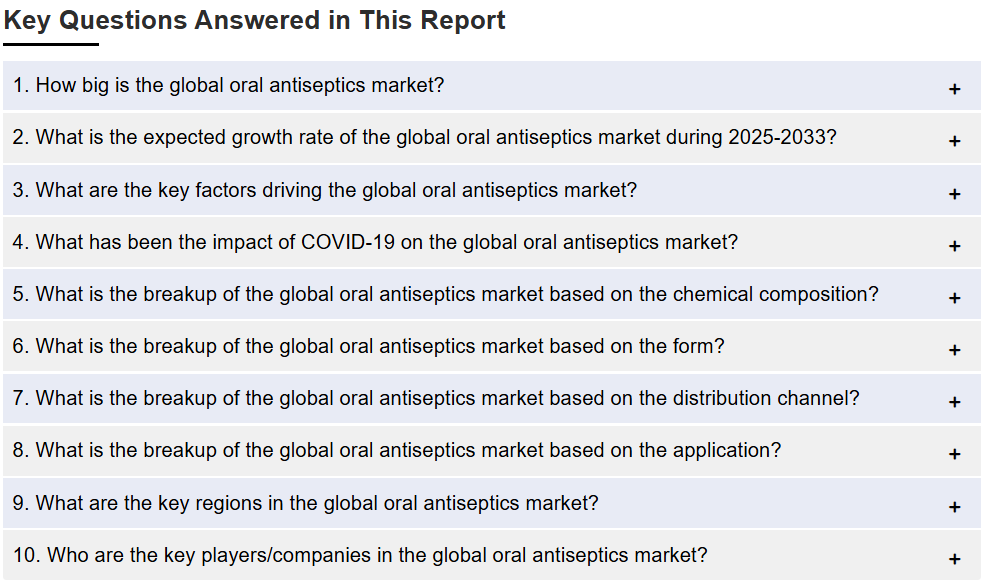
Task: Click the plus icon for growth rate question
Action: (954, 141)
